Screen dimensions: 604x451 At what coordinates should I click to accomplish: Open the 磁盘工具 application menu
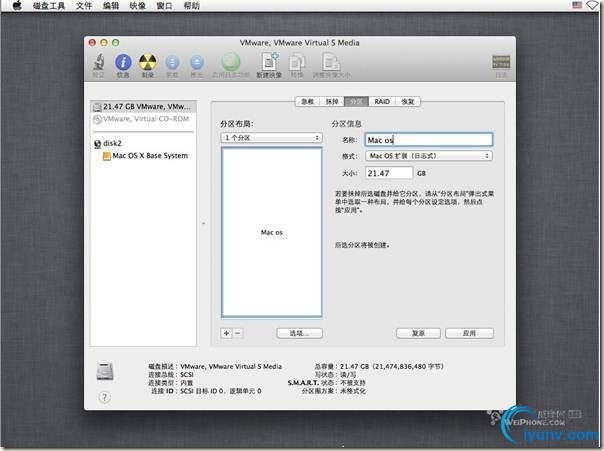[x=49, y=6]
